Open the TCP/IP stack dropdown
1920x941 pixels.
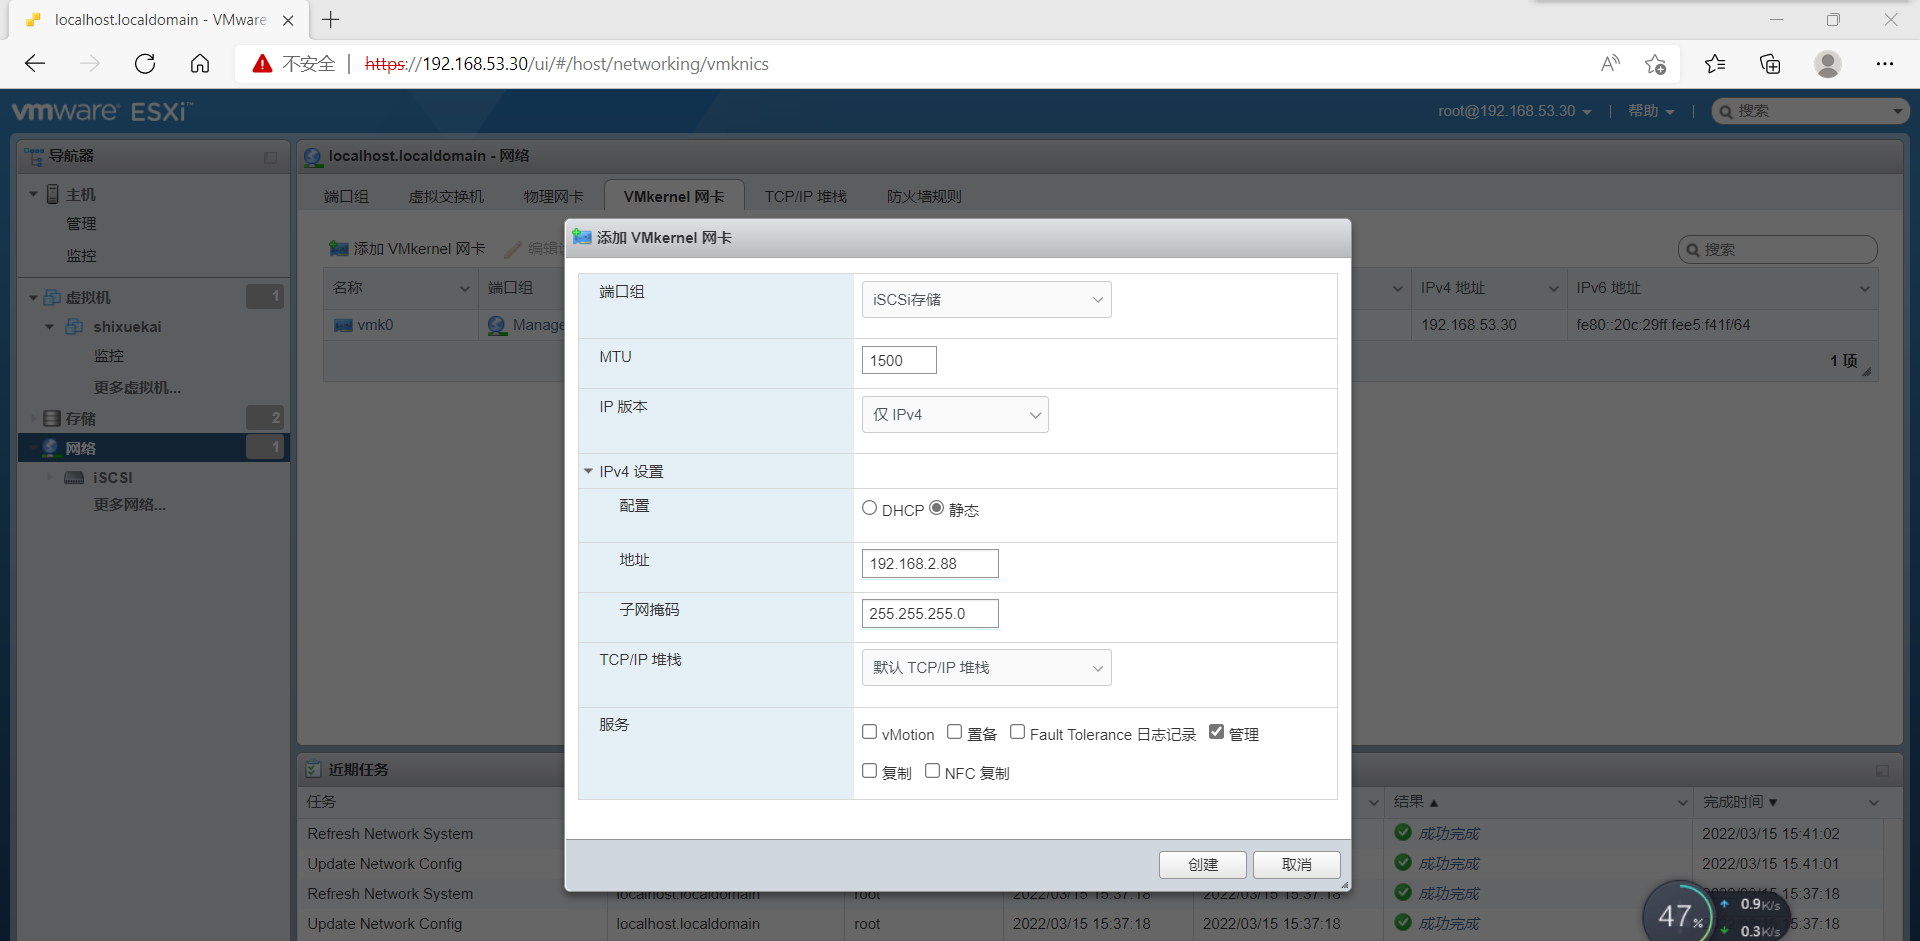986,668
